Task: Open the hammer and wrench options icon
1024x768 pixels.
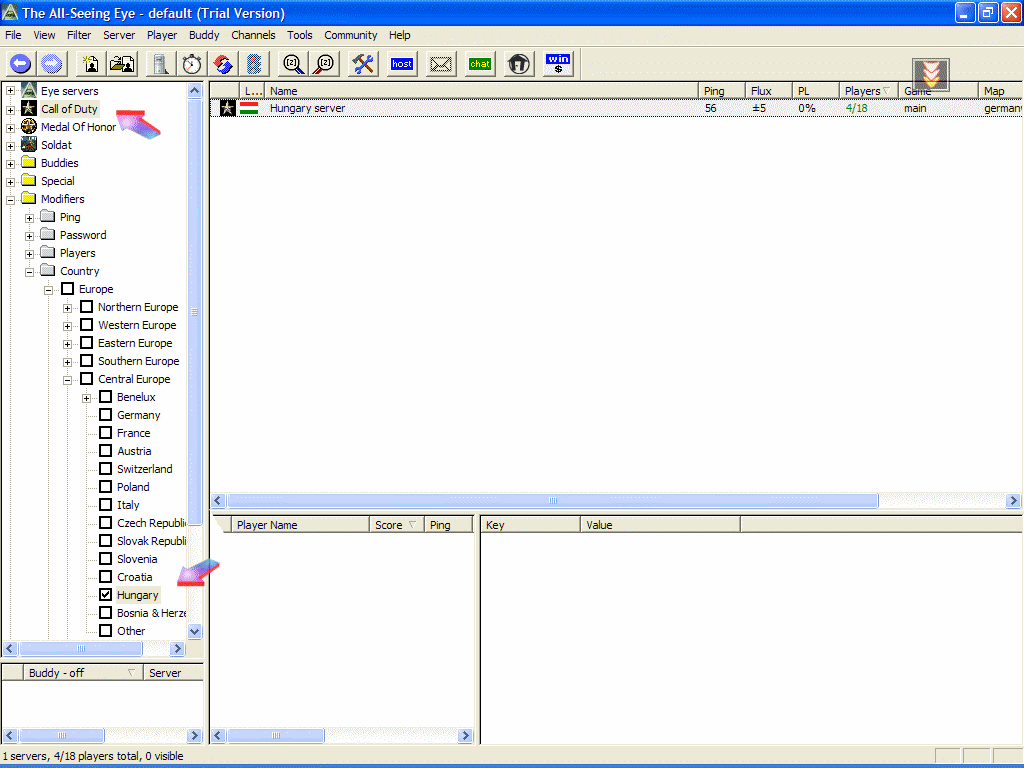Action: pyautogui.click(x=362, y=64)
